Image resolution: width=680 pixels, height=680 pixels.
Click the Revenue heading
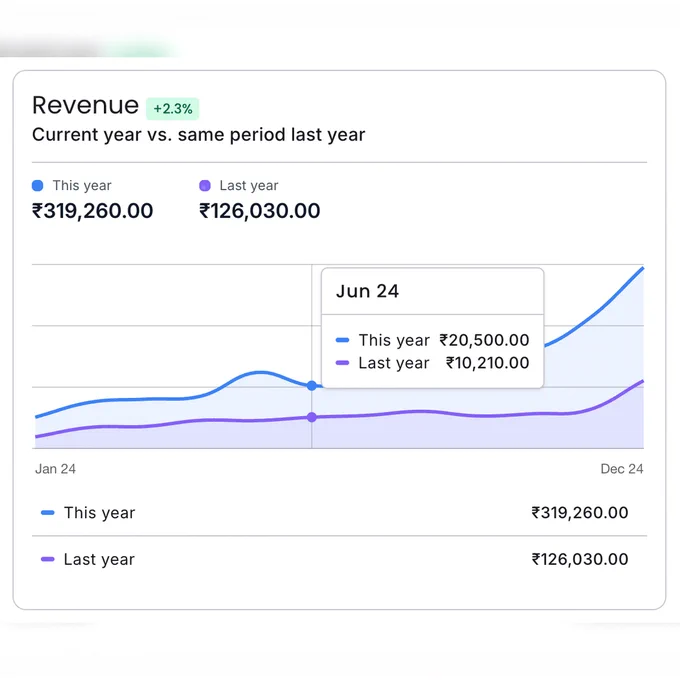point(85,105)
